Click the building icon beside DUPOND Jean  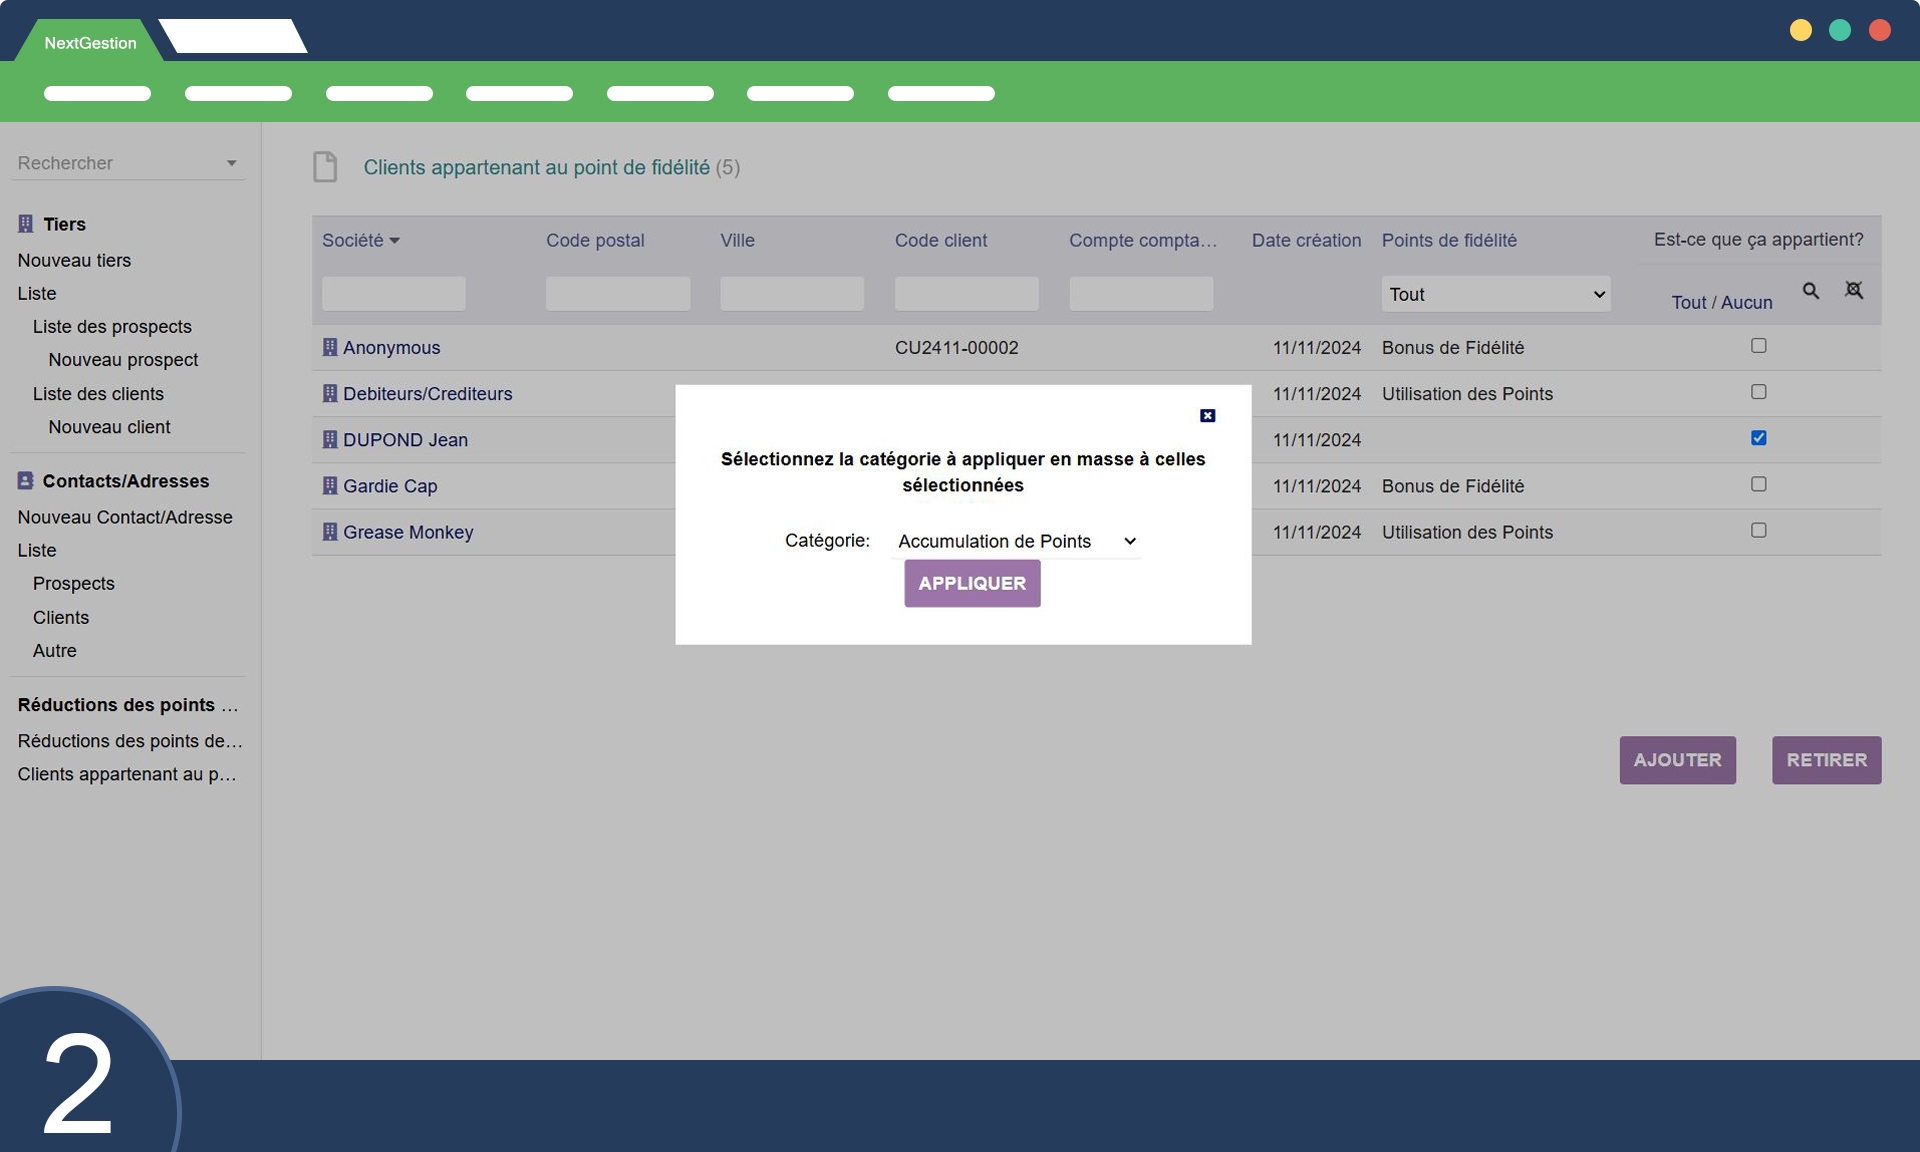point(329,440)
